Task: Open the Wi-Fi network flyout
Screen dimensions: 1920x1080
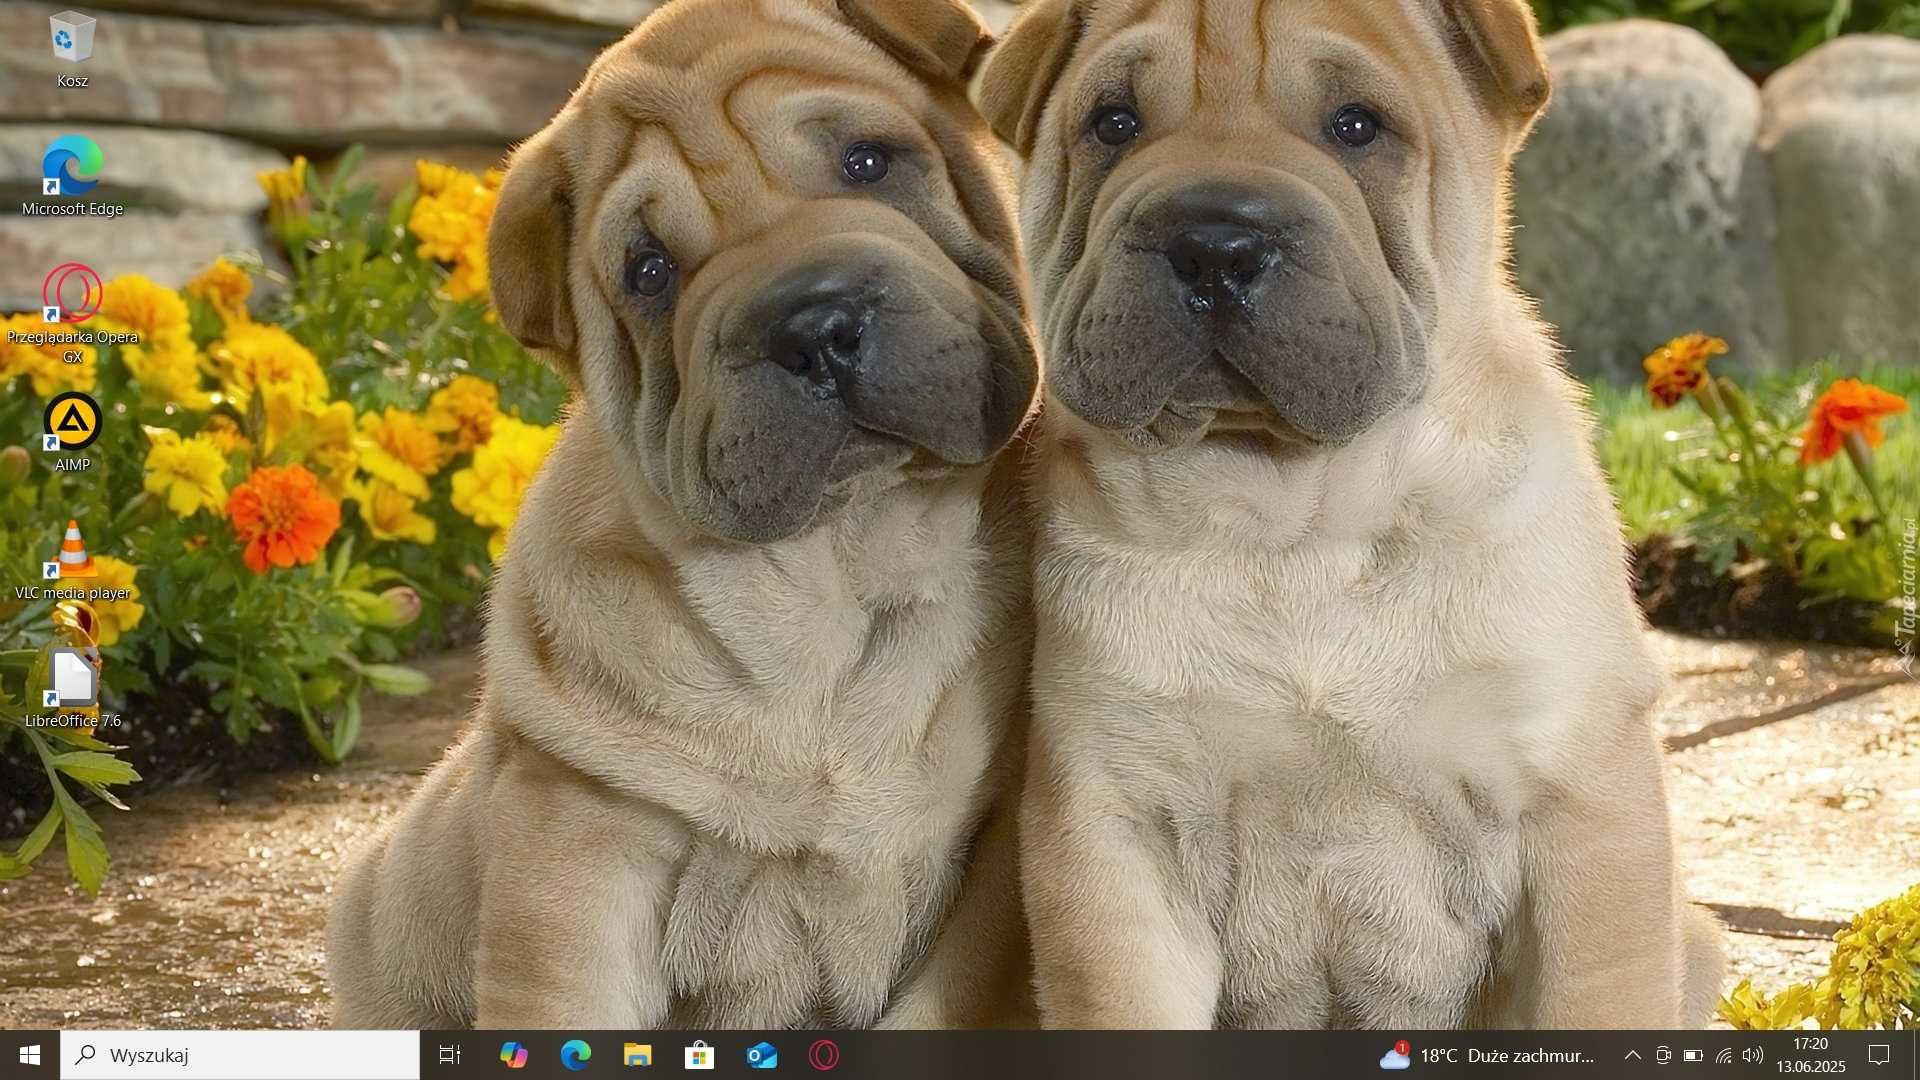Action: click(1724, 1055)
